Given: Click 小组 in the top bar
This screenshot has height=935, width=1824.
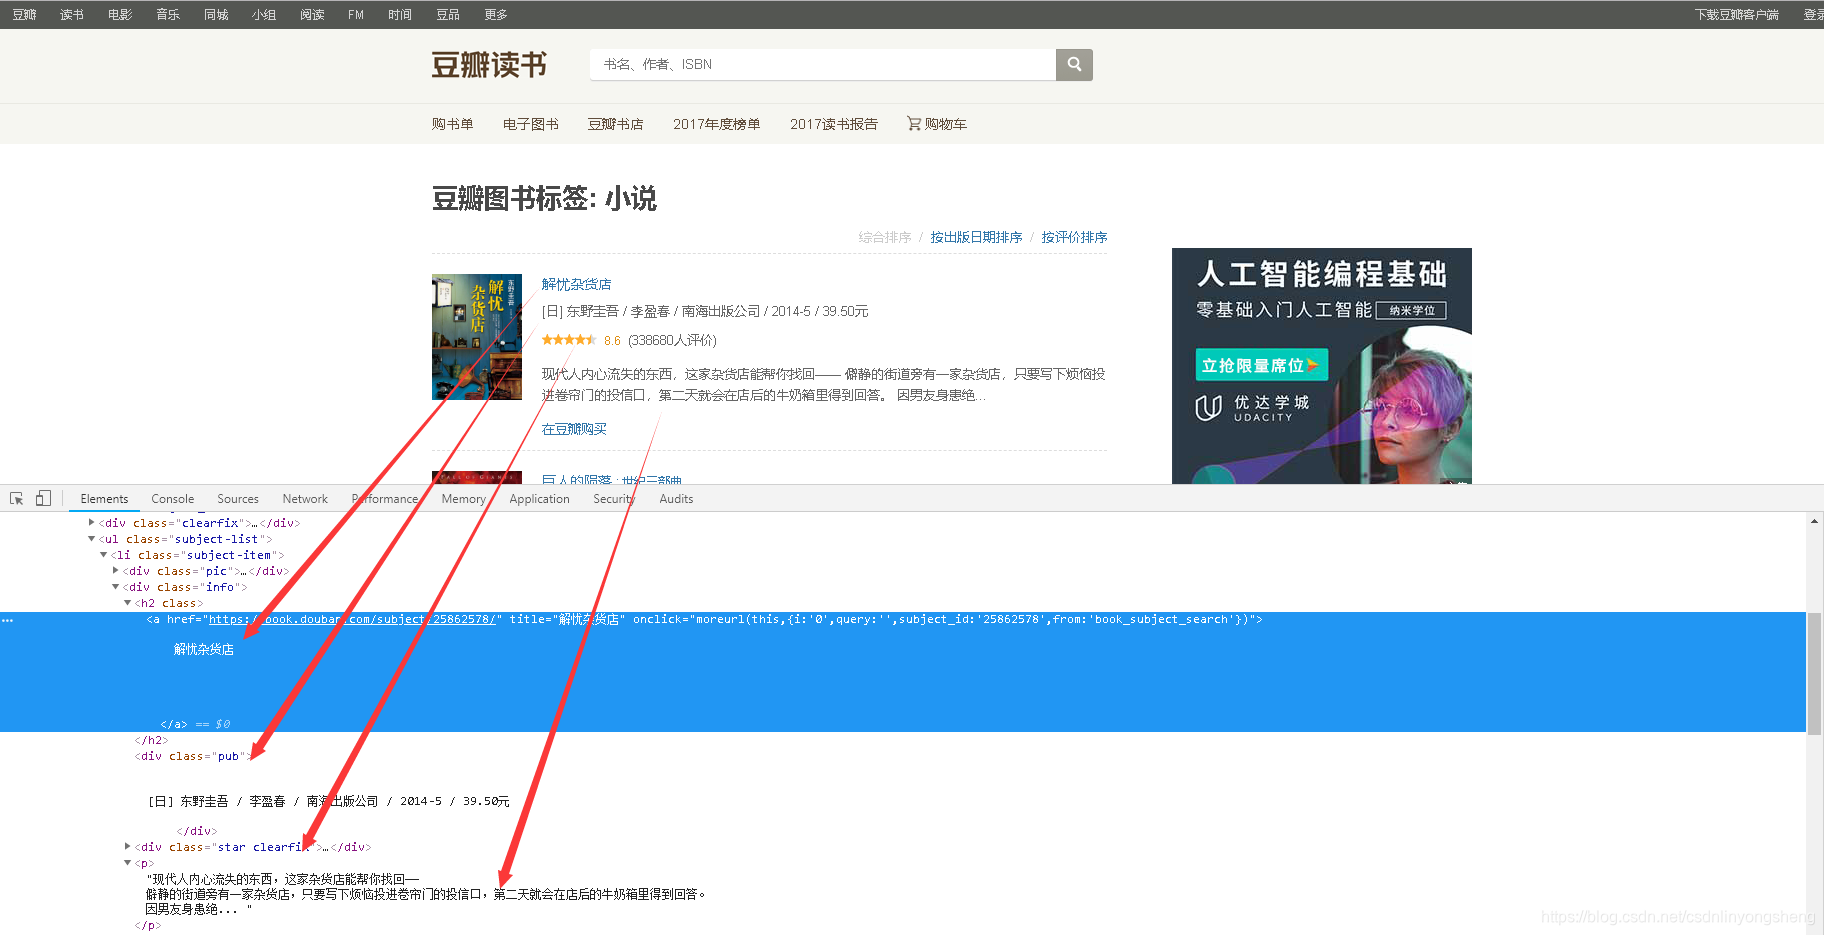Looking at the screenshot, I should coord(264,14).
